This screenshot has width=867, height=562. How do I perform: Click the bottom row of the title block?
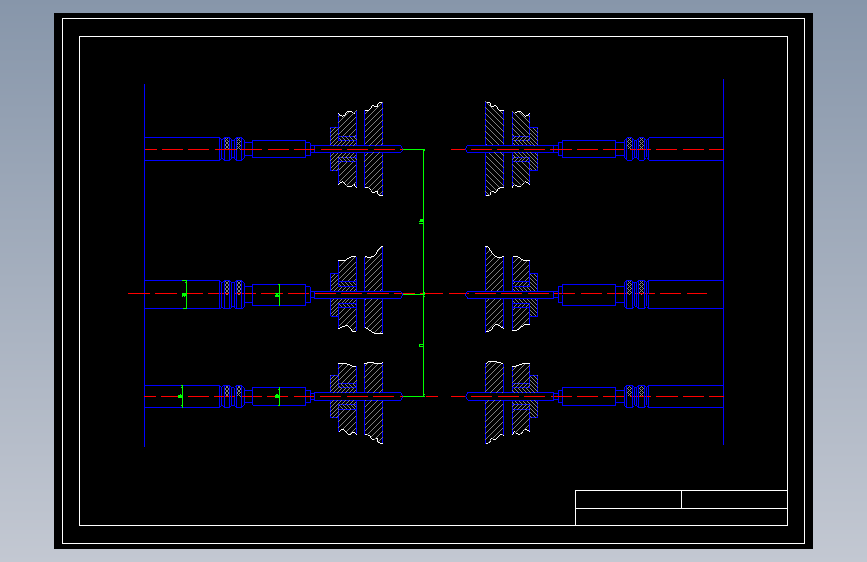click(681, 517)
